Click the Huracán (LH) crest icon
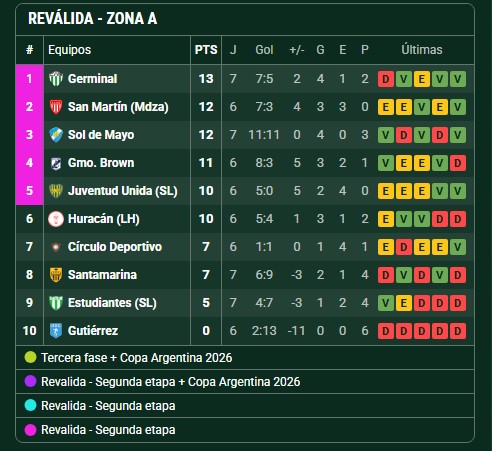Image resolution: width=492 pixels, height=451 pixels. coord(56,219)
